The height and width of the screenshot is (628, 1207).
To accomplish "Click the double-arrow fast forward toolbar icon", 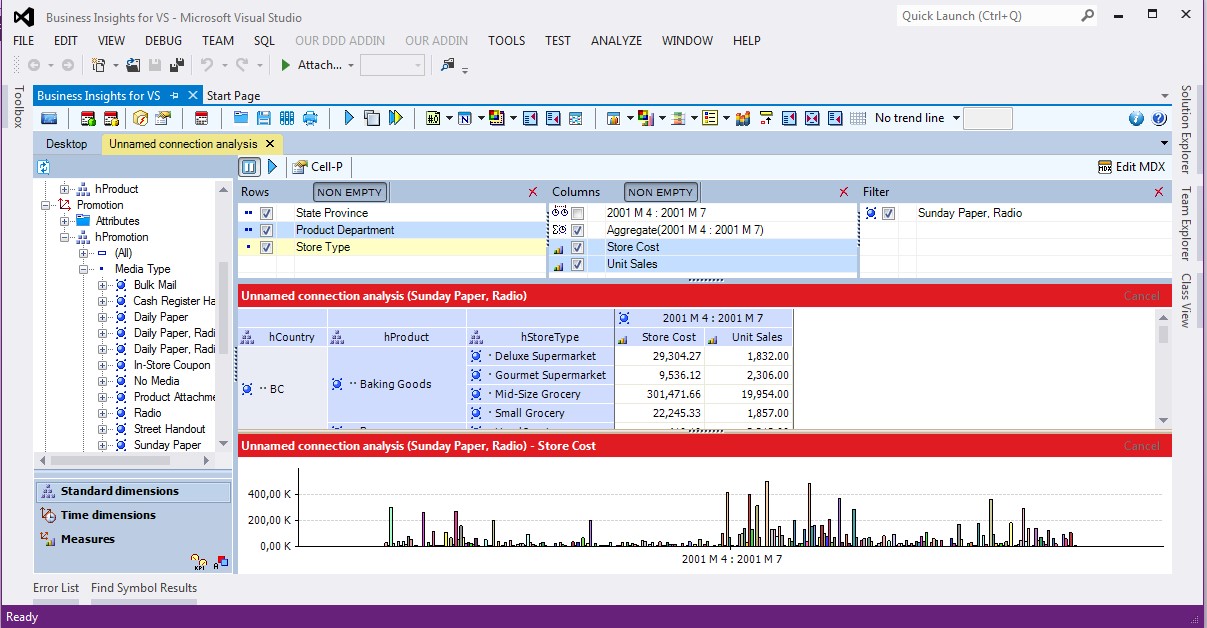I will tap(396, 118).
